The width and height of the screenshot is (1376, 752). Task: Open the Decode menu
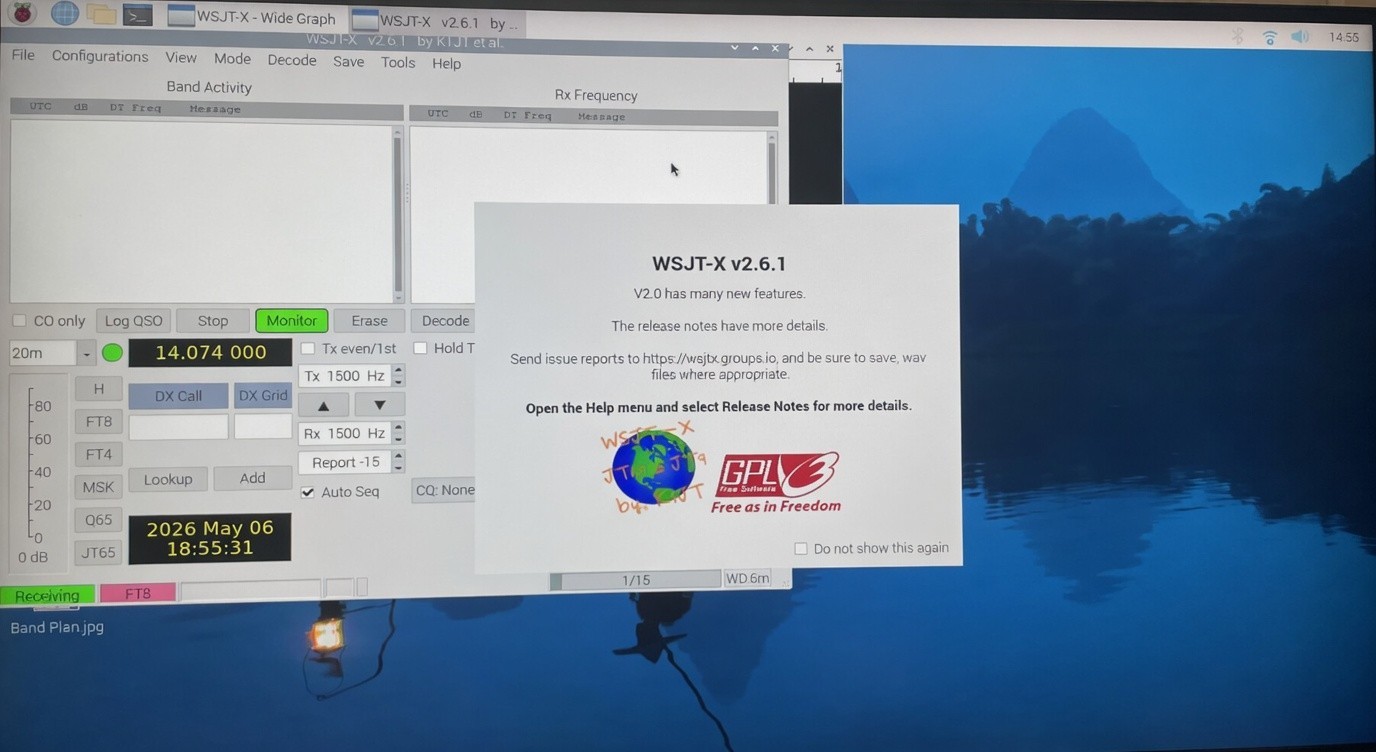[x=292, y=60]
